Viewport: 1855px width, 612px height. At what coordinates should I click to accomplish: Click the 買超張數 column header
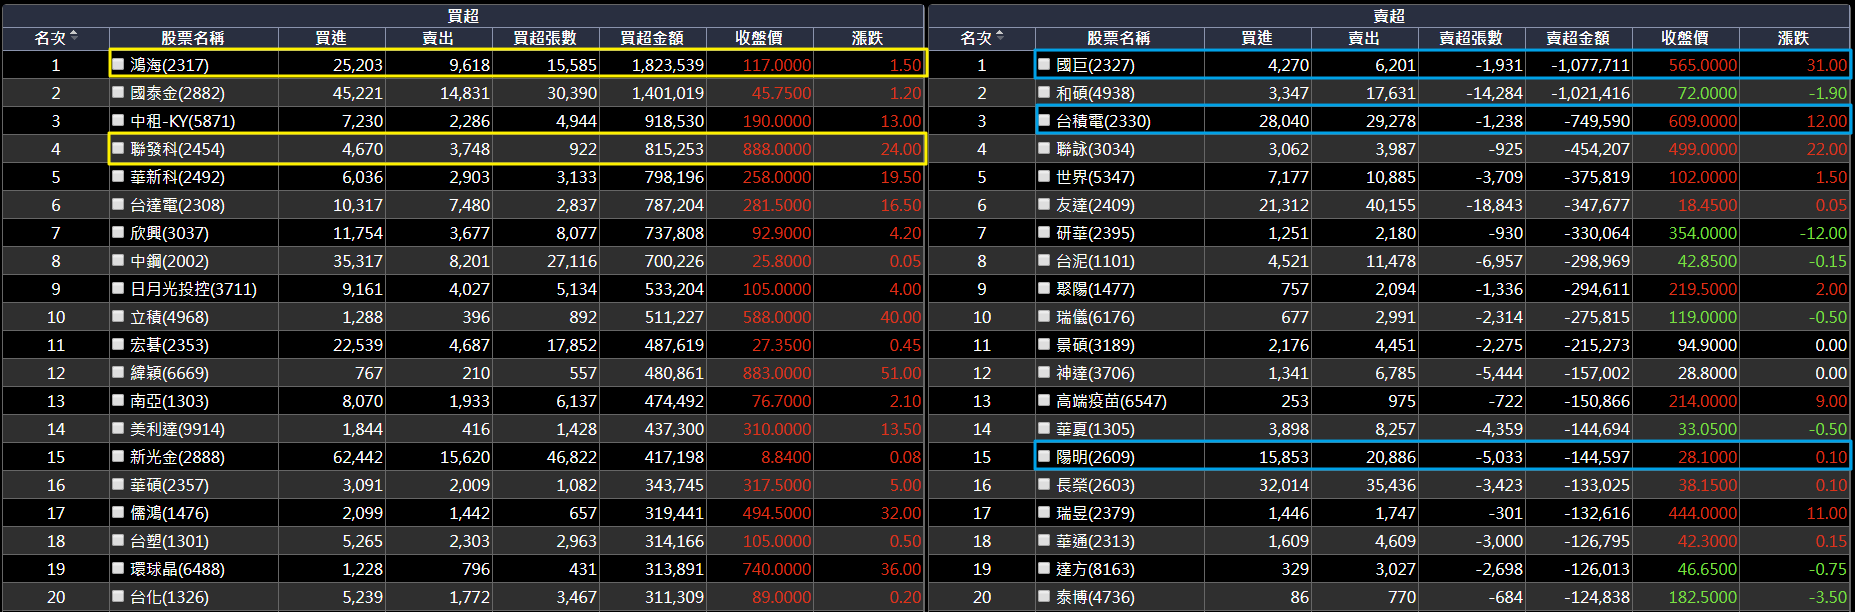coord(545,38)
